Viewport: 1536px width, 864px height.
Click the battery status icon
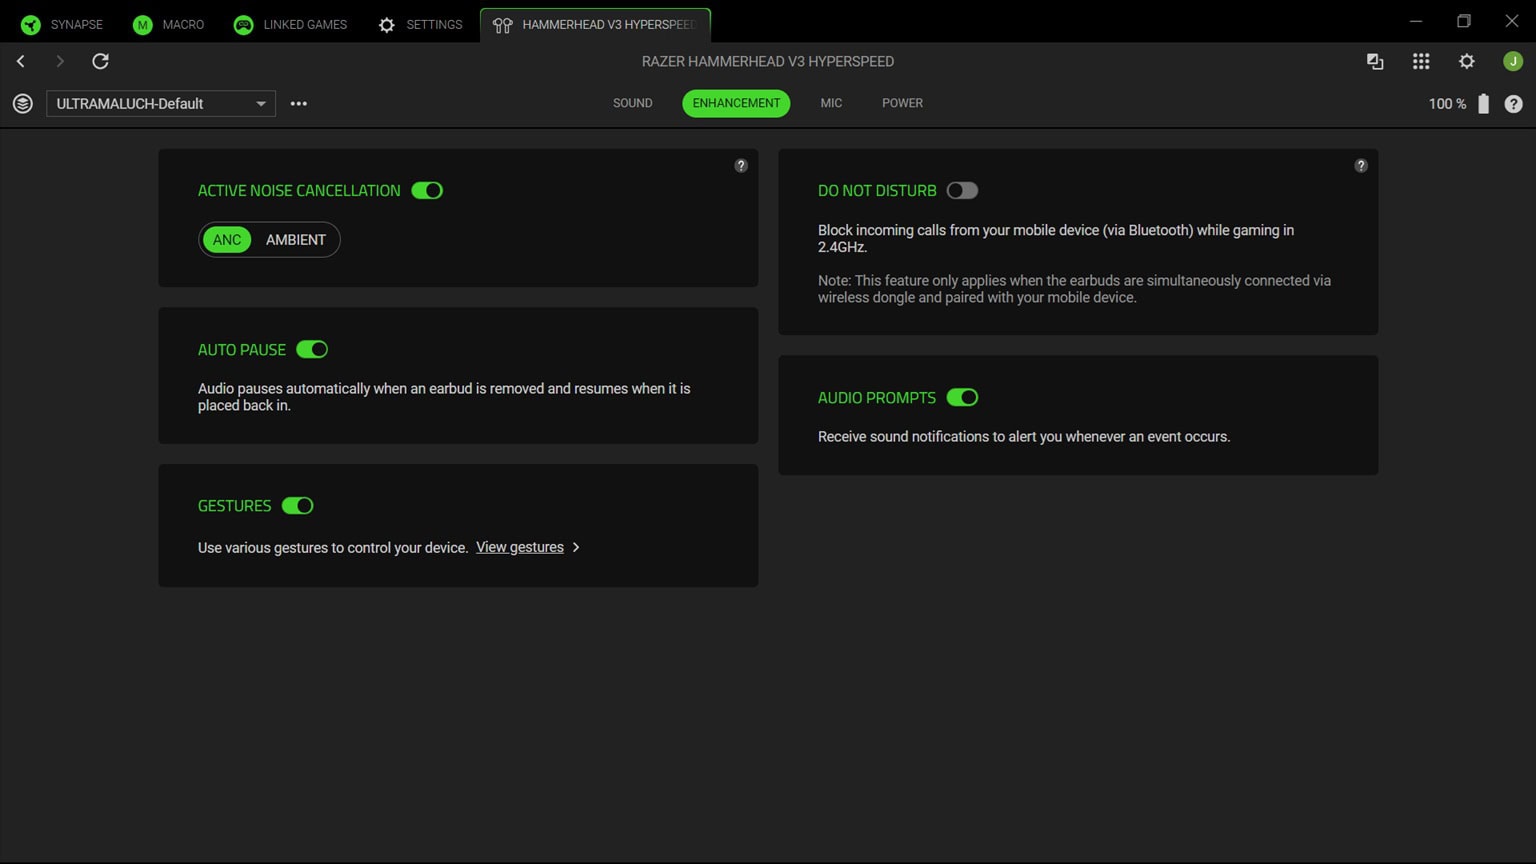click(x=1484, y=103)
